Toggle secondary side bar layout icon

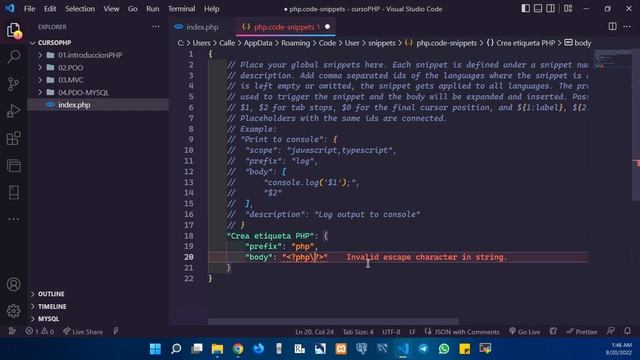pos(550,8)
